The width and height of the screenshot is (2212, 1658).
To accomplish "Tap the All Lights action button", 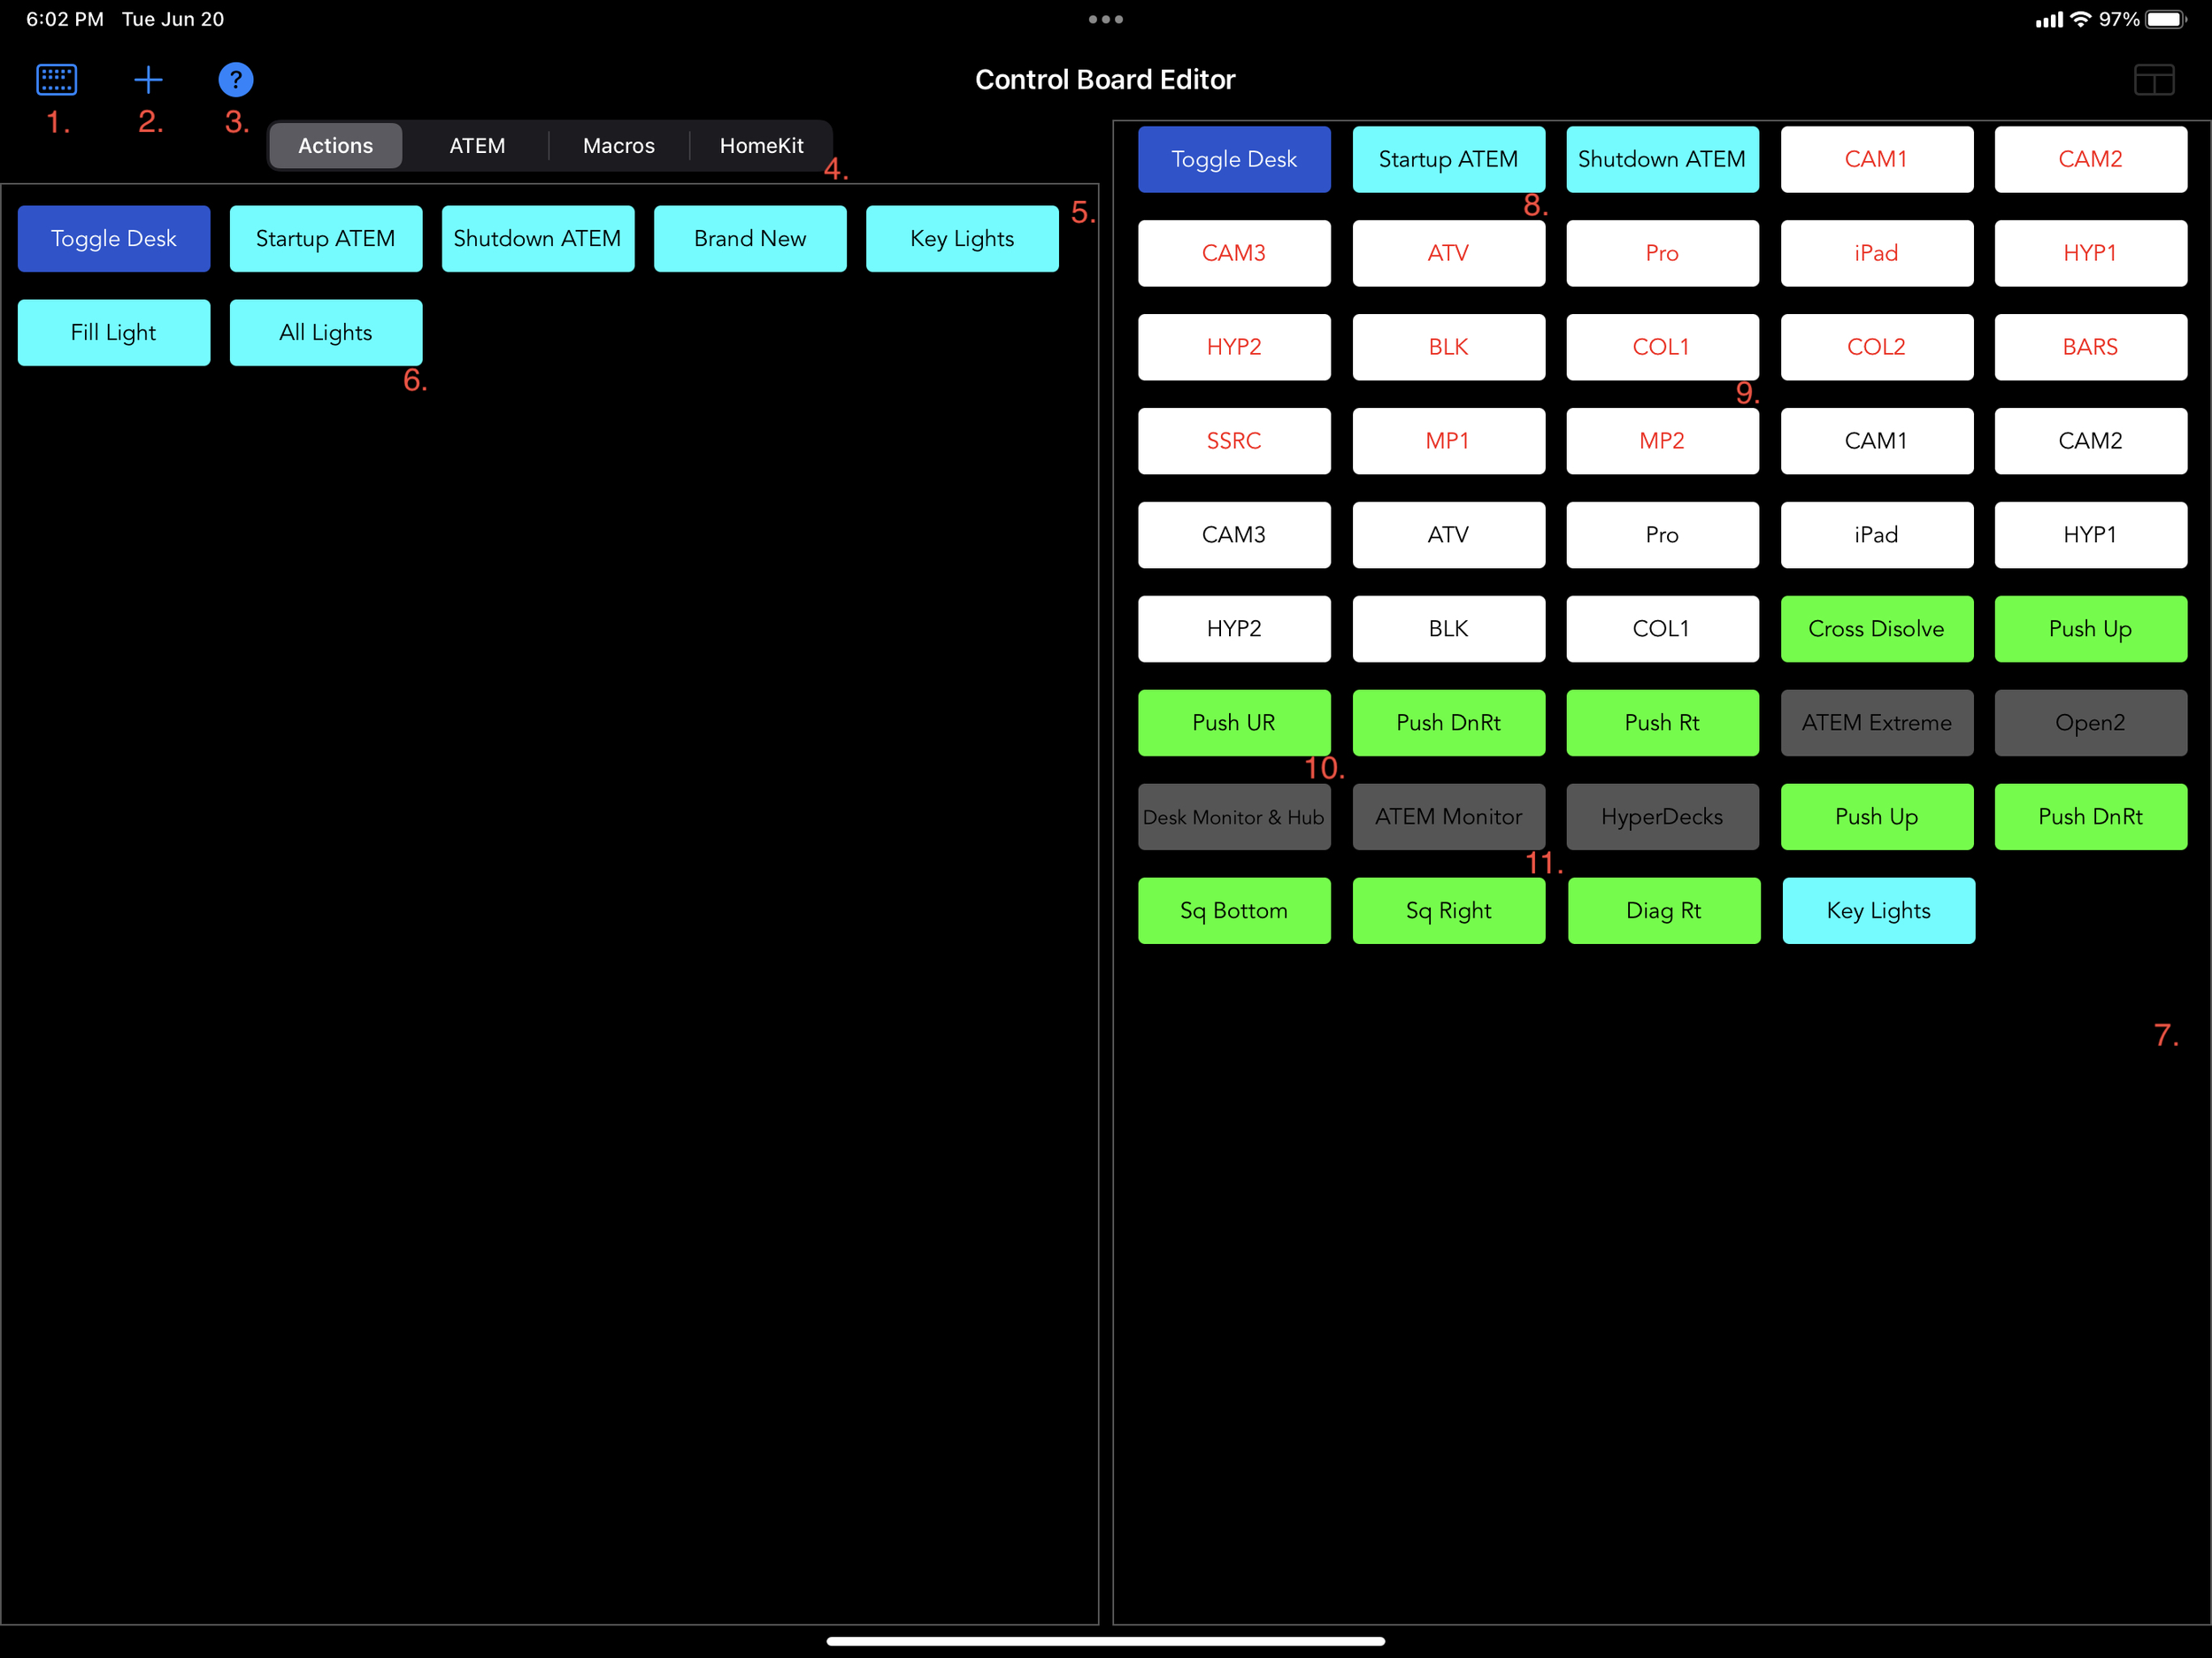I will pyautogui.click(x=326, y=333).
